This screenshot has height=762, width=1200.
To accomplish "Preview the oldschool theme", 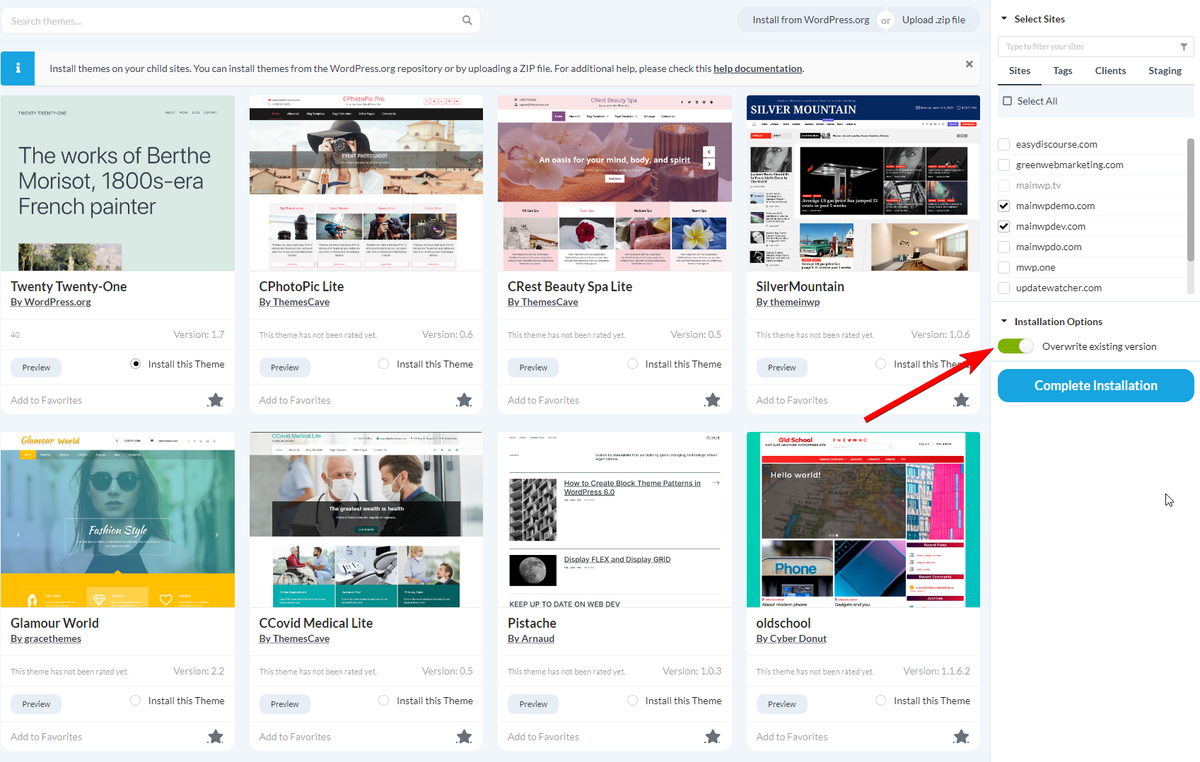I will point(782,704).
